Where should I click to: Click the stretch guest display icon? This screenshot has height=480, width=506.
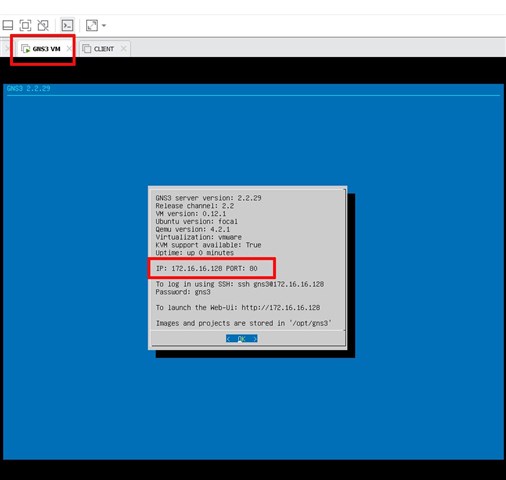tap(92, 25)
